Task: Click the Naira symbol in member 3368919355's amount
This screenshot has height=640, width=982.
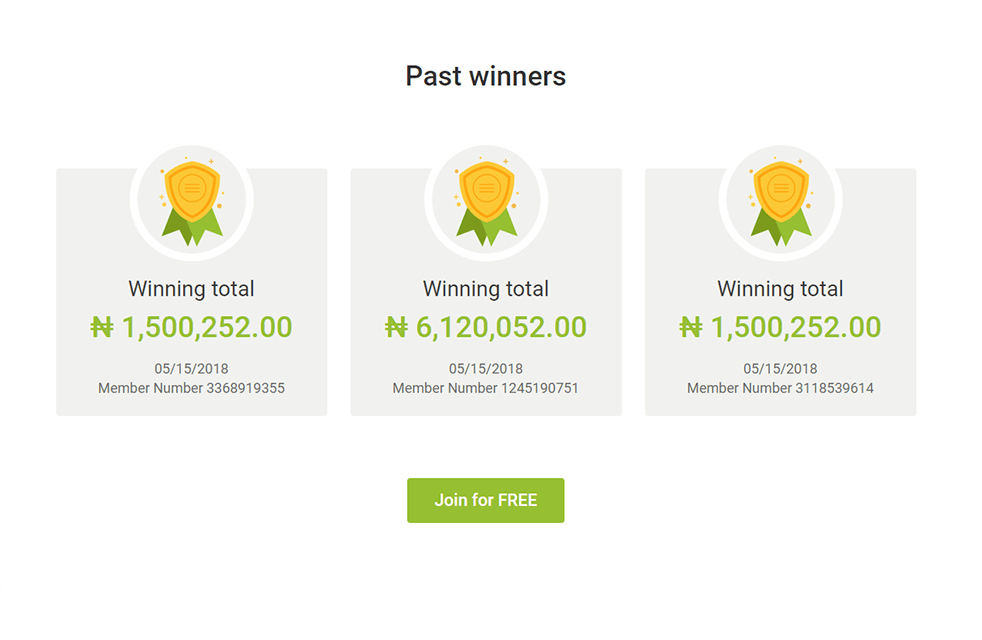Action: coord(102,327)
